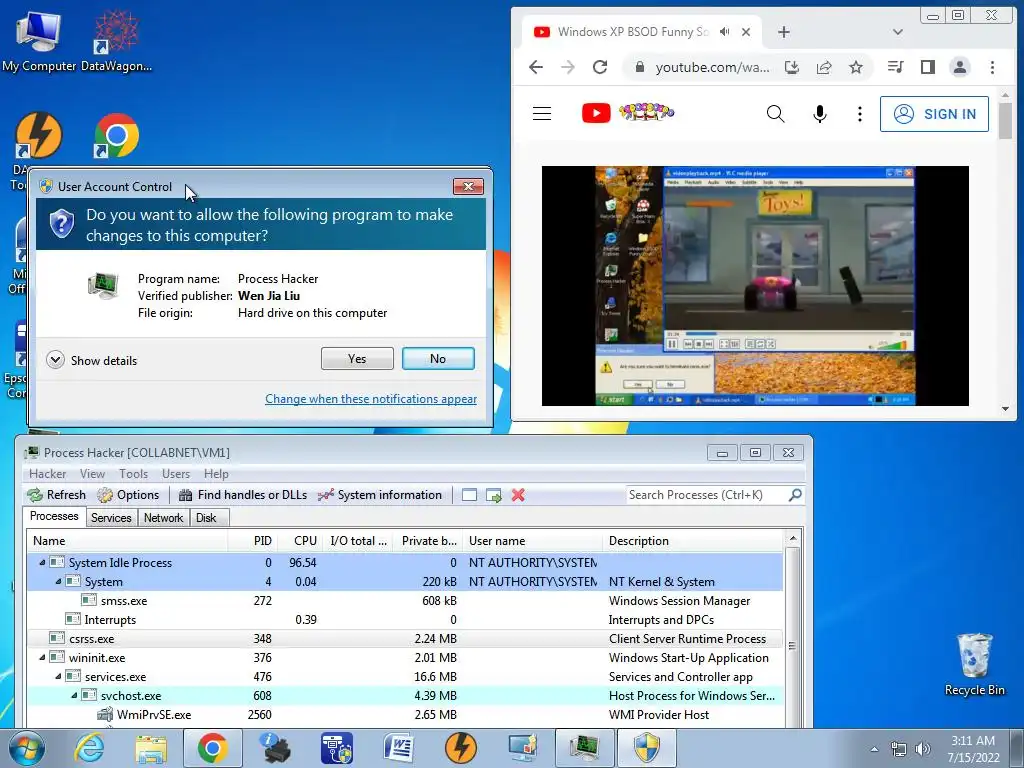Sort processes by CPU column header
1024x768 pixels.
(300, 541)
